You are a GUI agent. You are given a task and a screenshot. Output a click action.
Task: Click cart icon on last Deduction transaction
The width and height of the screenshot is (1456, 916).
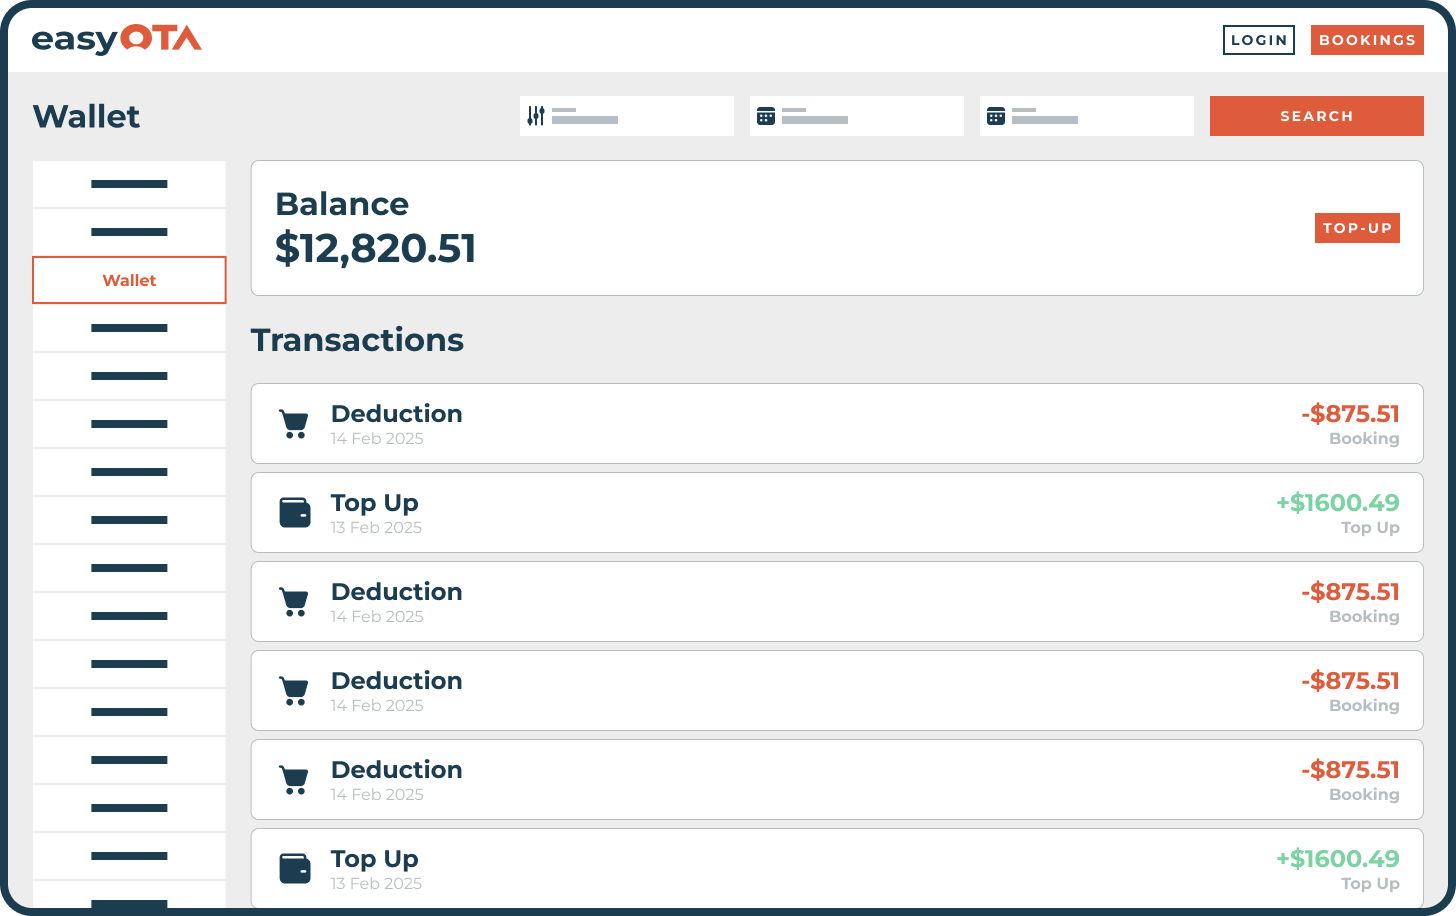(293, 780)
